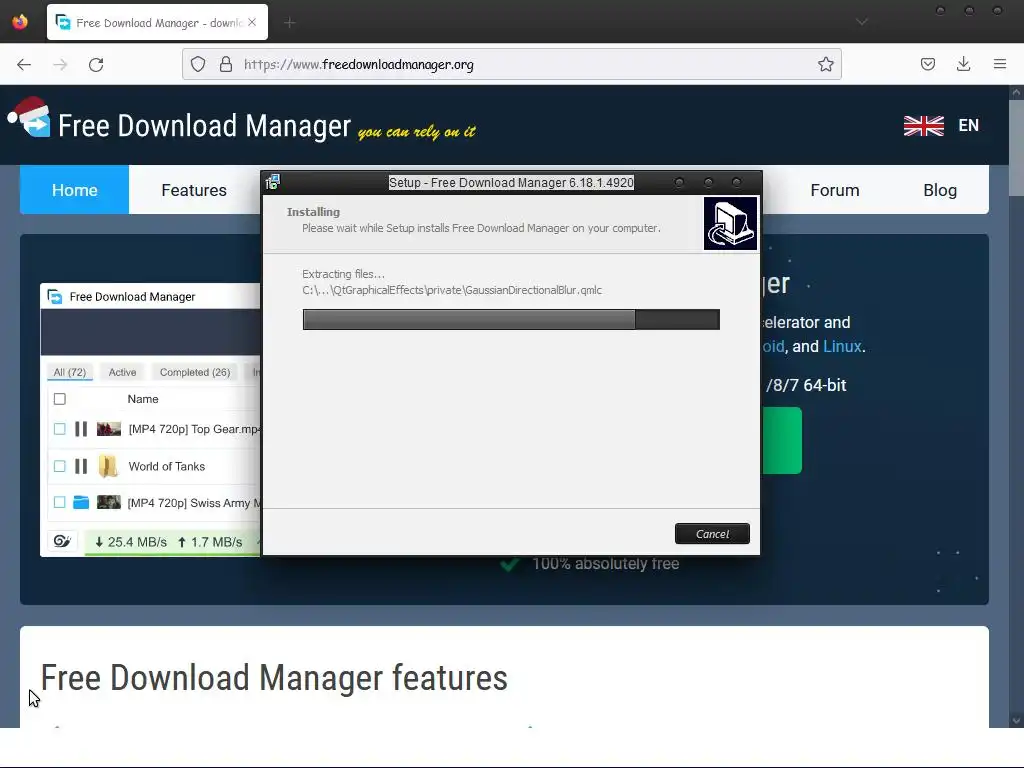Screen dimensions: 1024x768
Task: Open the EN language selector
Action: coord(968,125)
